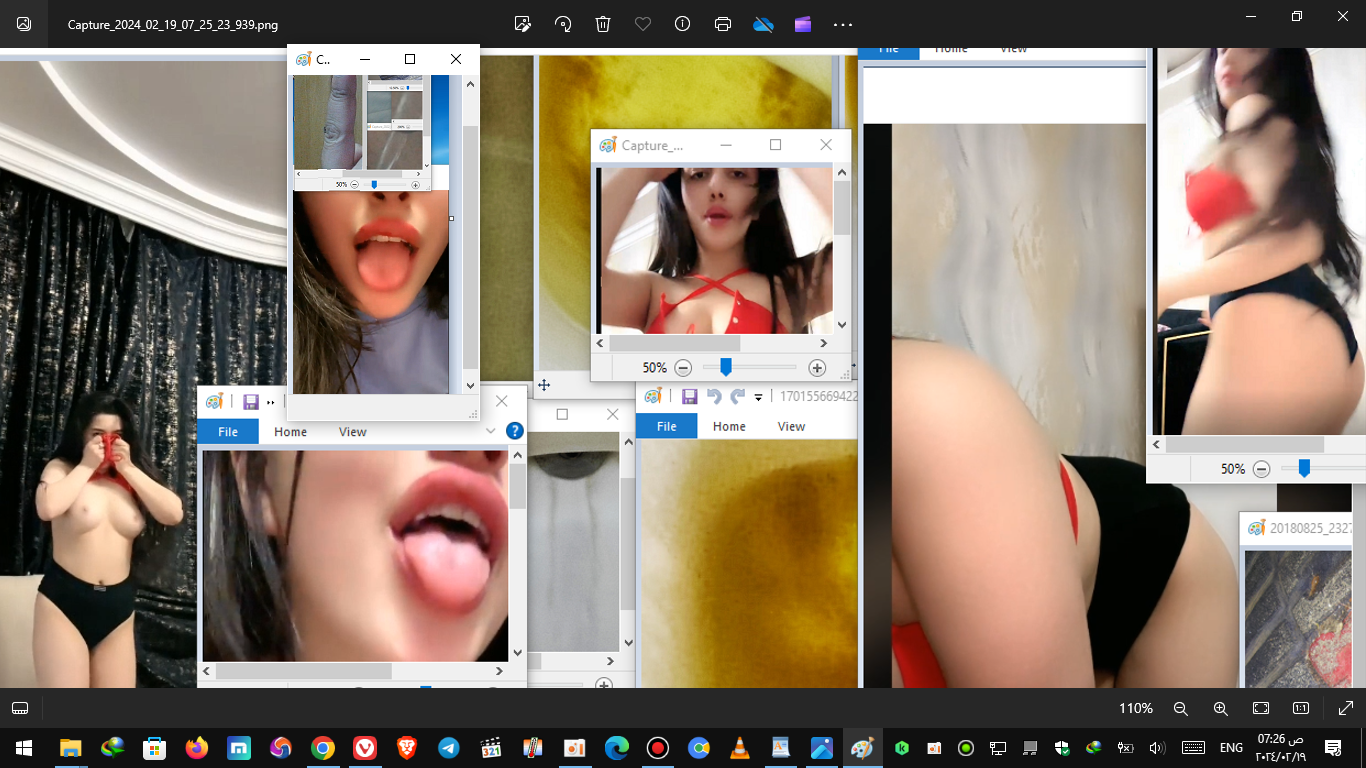Toggle the filmstrip view at bottom left

click(x=20, y=708)
